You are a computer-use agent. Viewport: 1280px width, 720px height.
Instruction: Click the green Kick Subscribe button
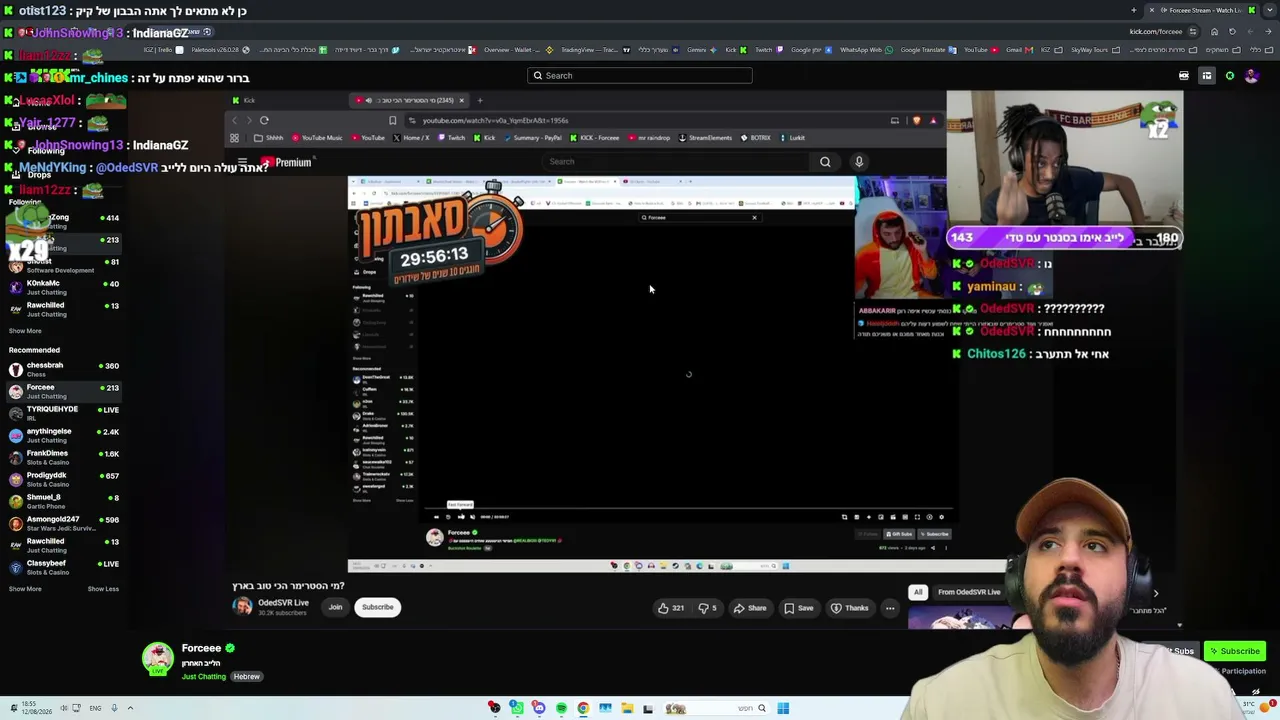pyautogui.click(x=1234, y=651)
